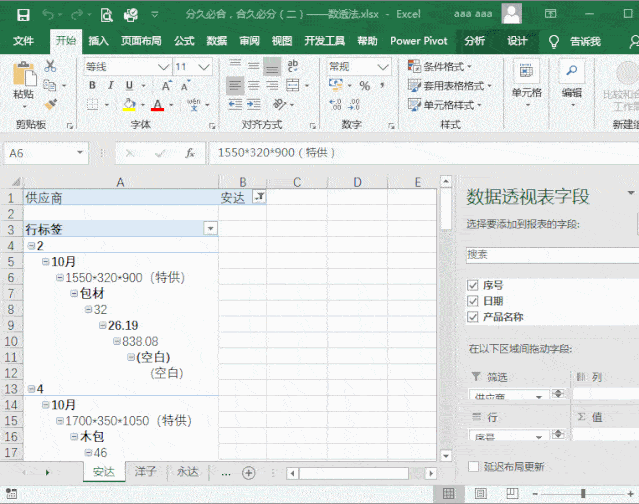The image size is (639, 504).
Task: Uncheck the 序号 field checkbox
Action: 472,285
